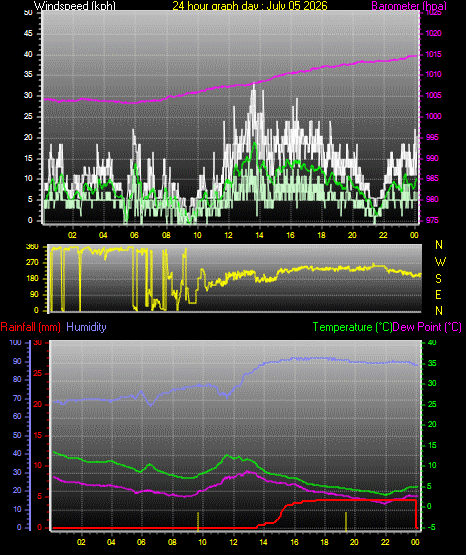Click the W compass label on wind direction chart
Screen dimensions: 466x555
click(x=440, y=262)
